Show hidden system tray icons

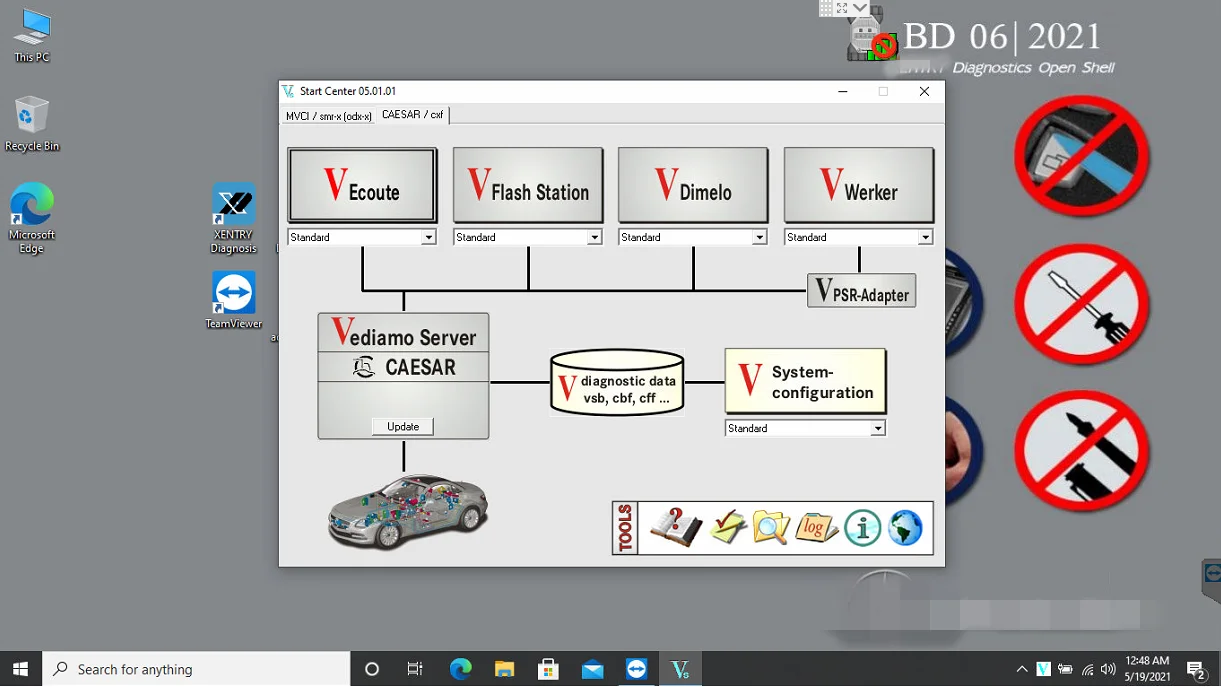pos(1021,669)
